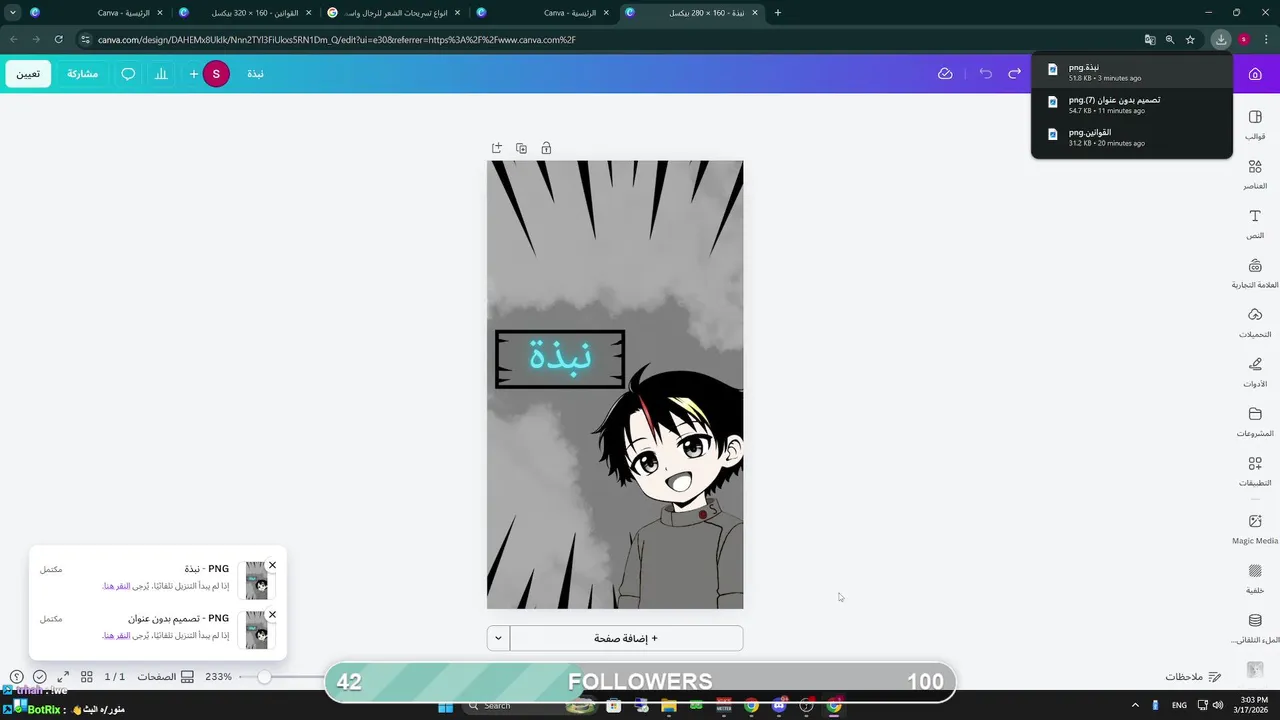The height and width of the screenshot is (720, 1280).
Task: Dismiss the تصميم بدون عنوان download notification
Action: [x=272, y=615]
